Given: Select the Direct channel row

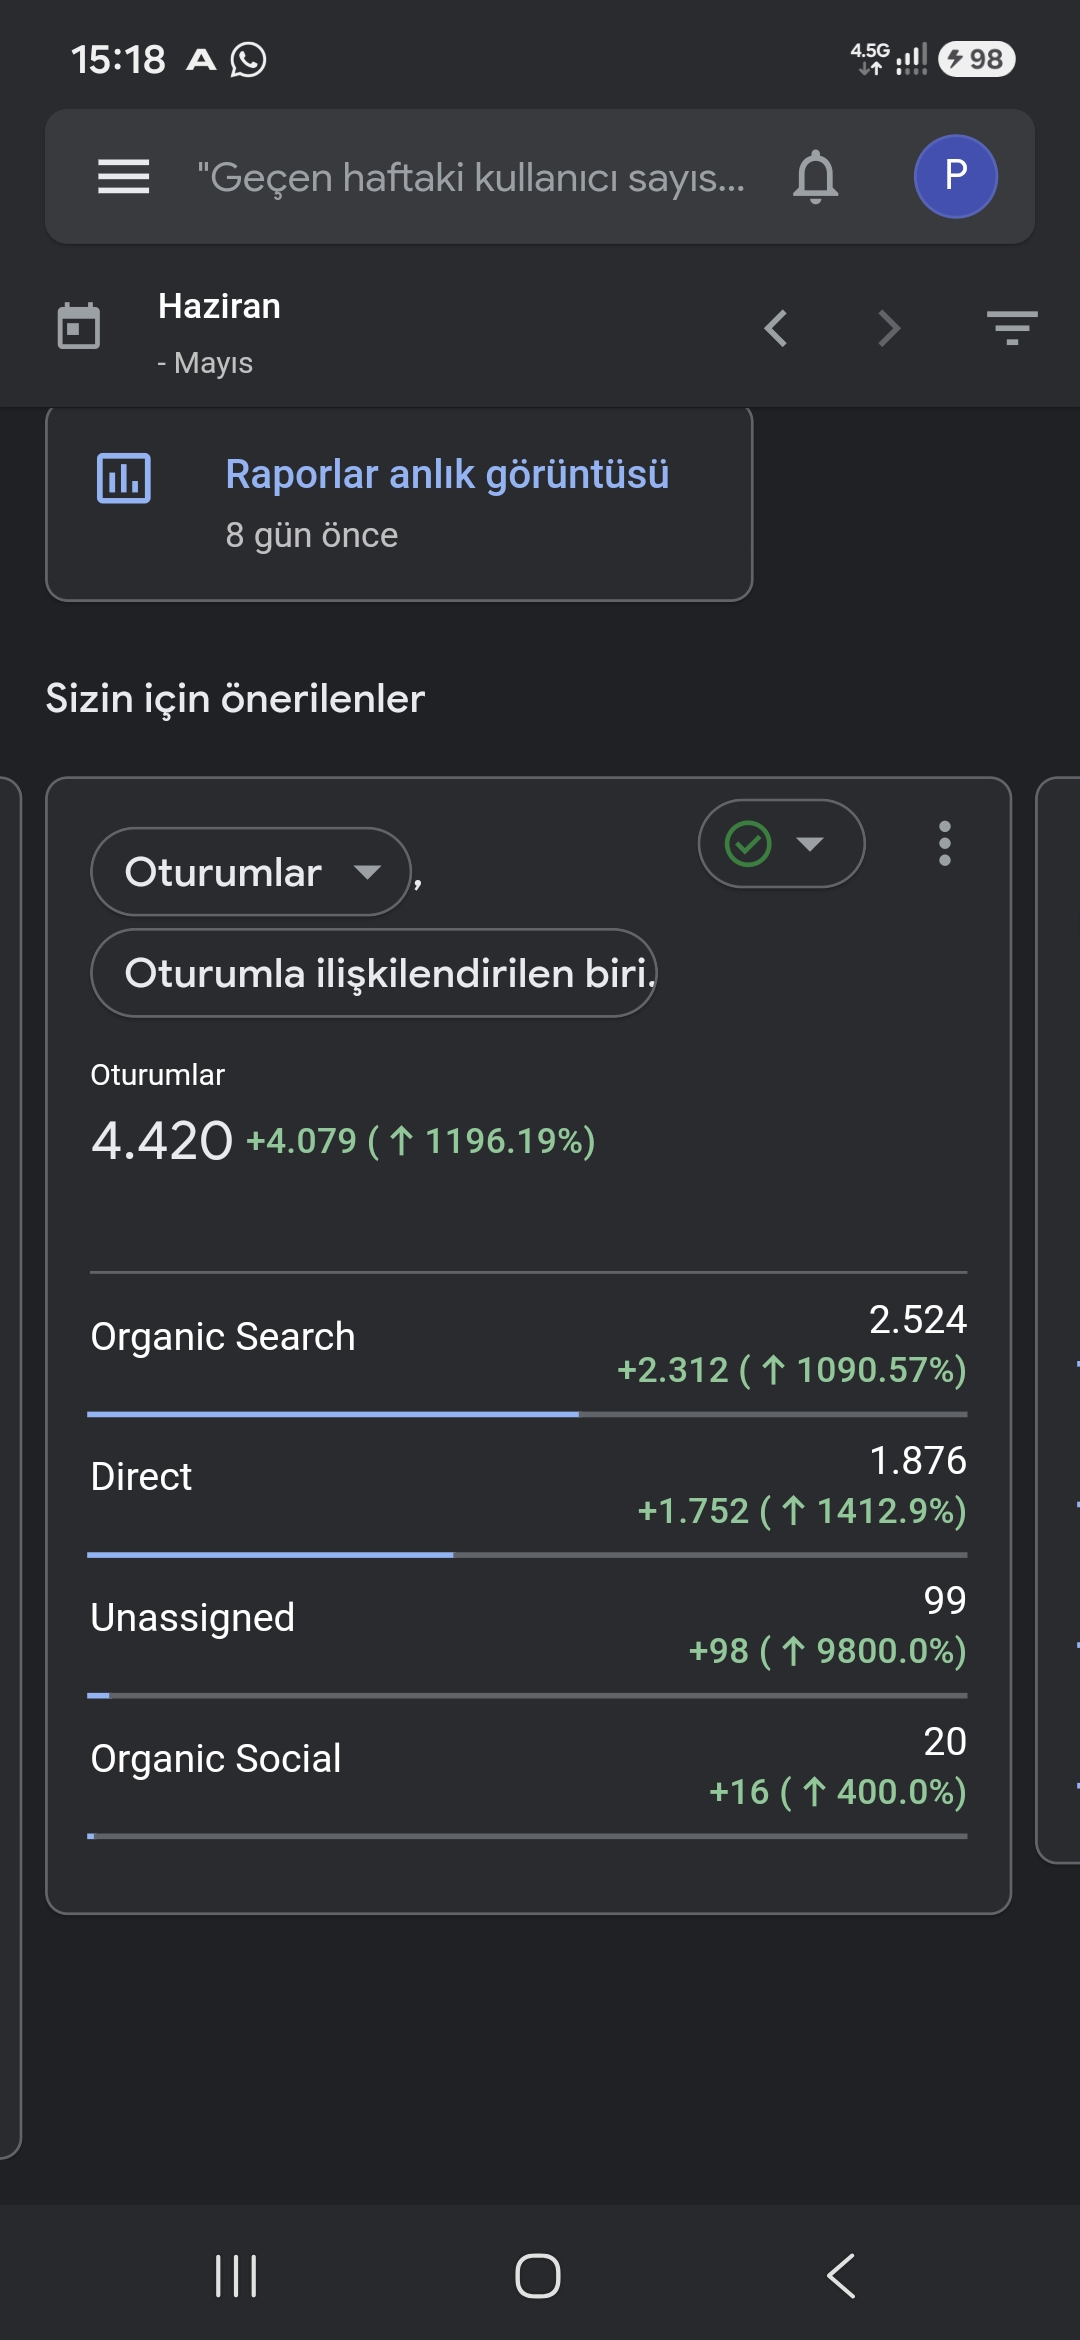Looking at the screenshot, I should pos(528,1484).
